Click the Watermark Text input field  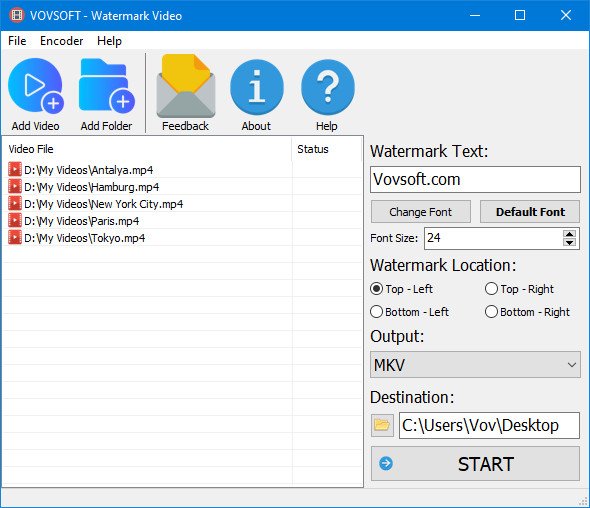click(475, 179)
